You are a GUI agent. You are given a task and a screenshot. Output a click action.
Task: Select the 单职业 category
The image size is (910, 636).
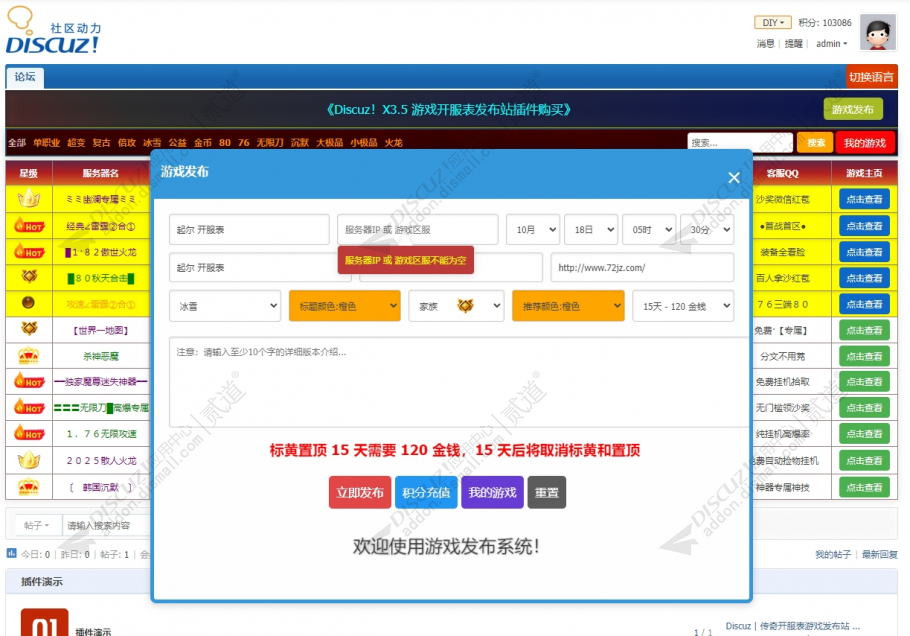point(46,143)
